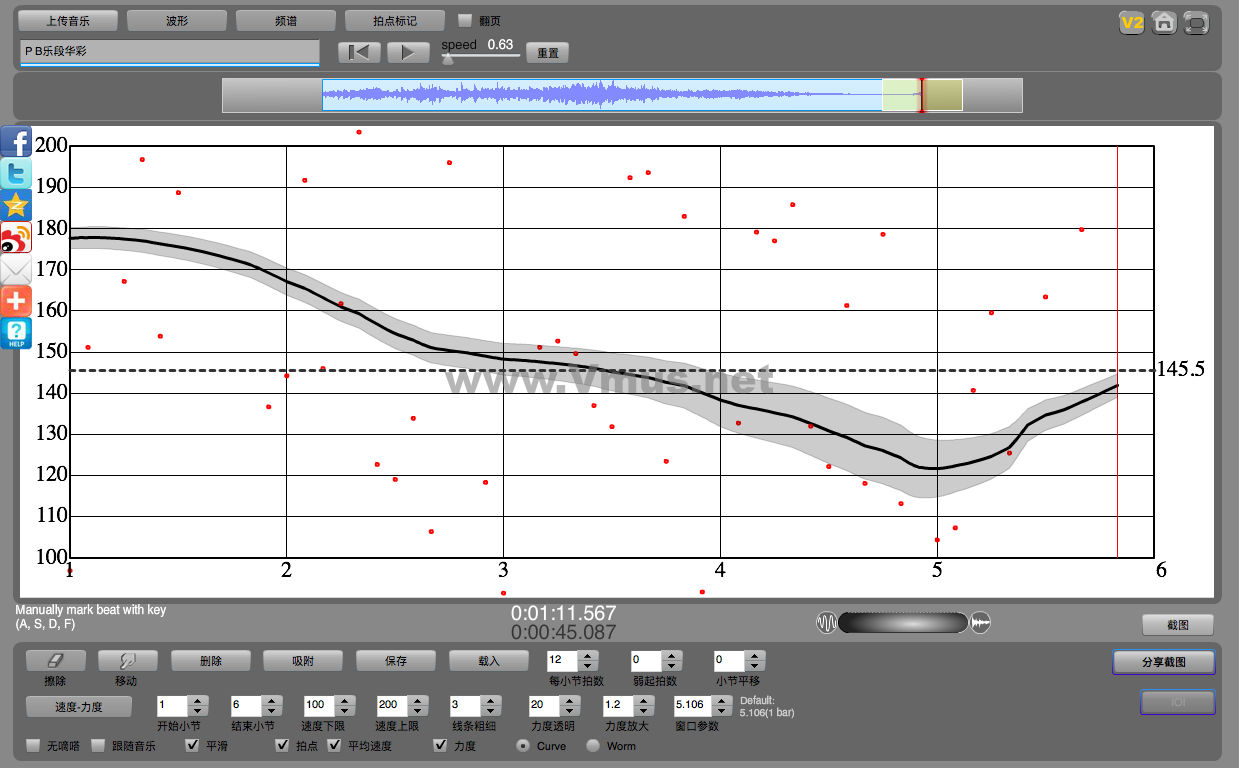The height and width of the screenshot is (768, 1239).
Task: Increase the 速度上限 stepper value
Action: click(418, 699)
